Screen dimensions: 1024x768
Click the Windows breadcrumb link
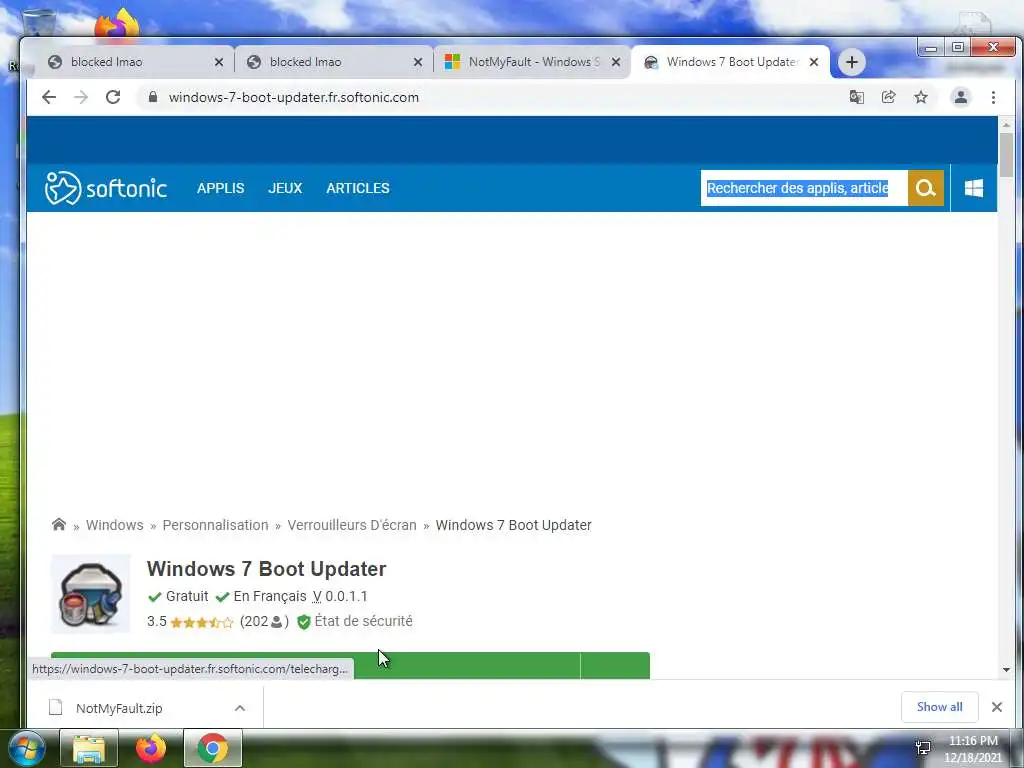(x=115, y=525)
